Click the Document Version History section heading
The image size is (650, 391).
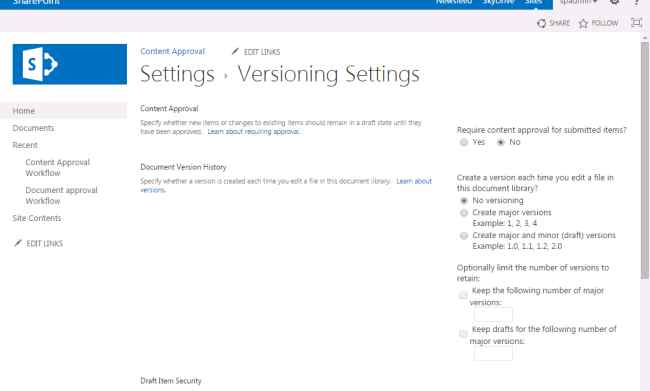click(183, 167)
